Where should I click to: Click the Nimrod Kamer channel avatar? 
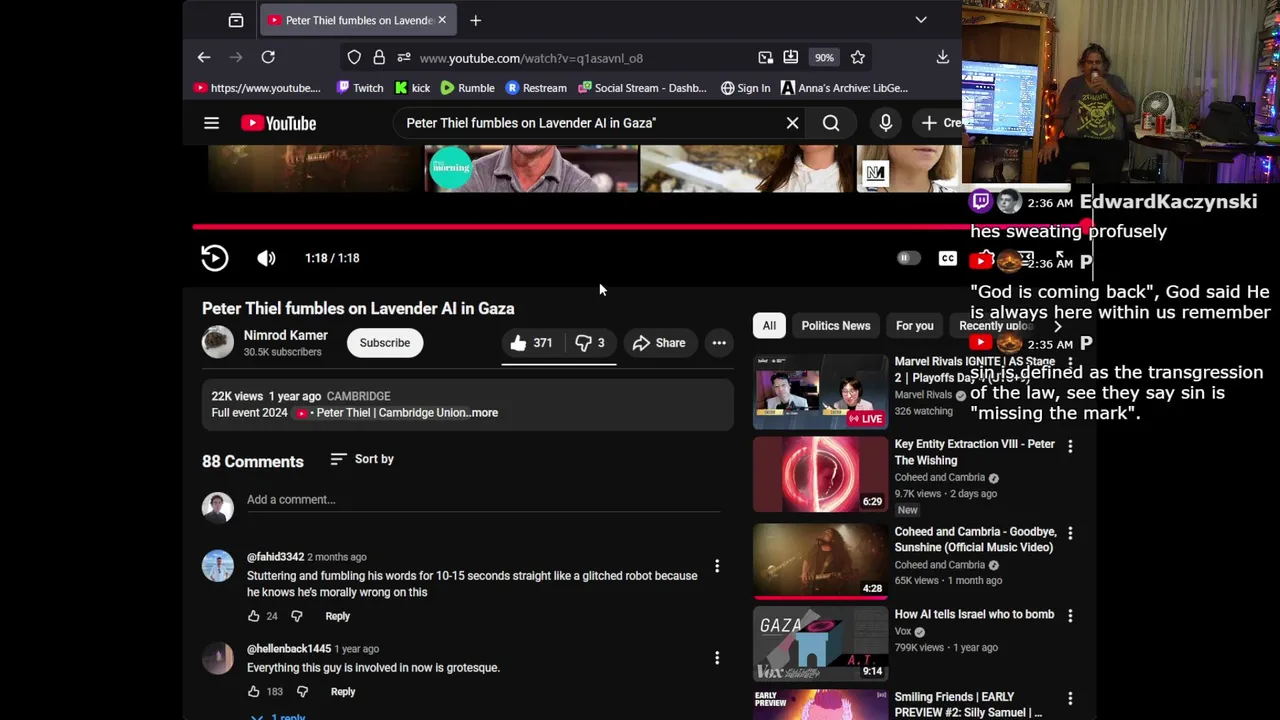click(217, 342)
